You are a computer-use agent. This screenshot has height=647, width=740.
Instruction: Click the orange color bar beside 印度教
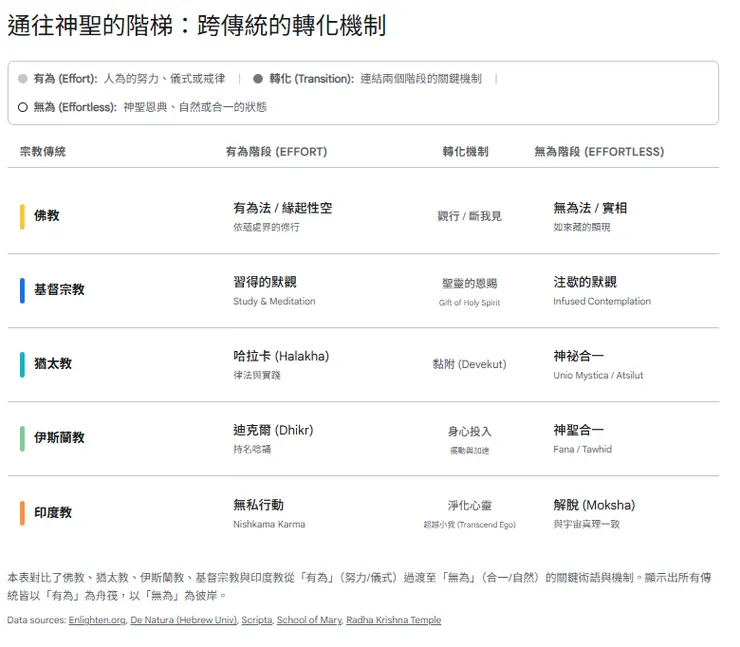pyautogui.click(x=22, y=513)
